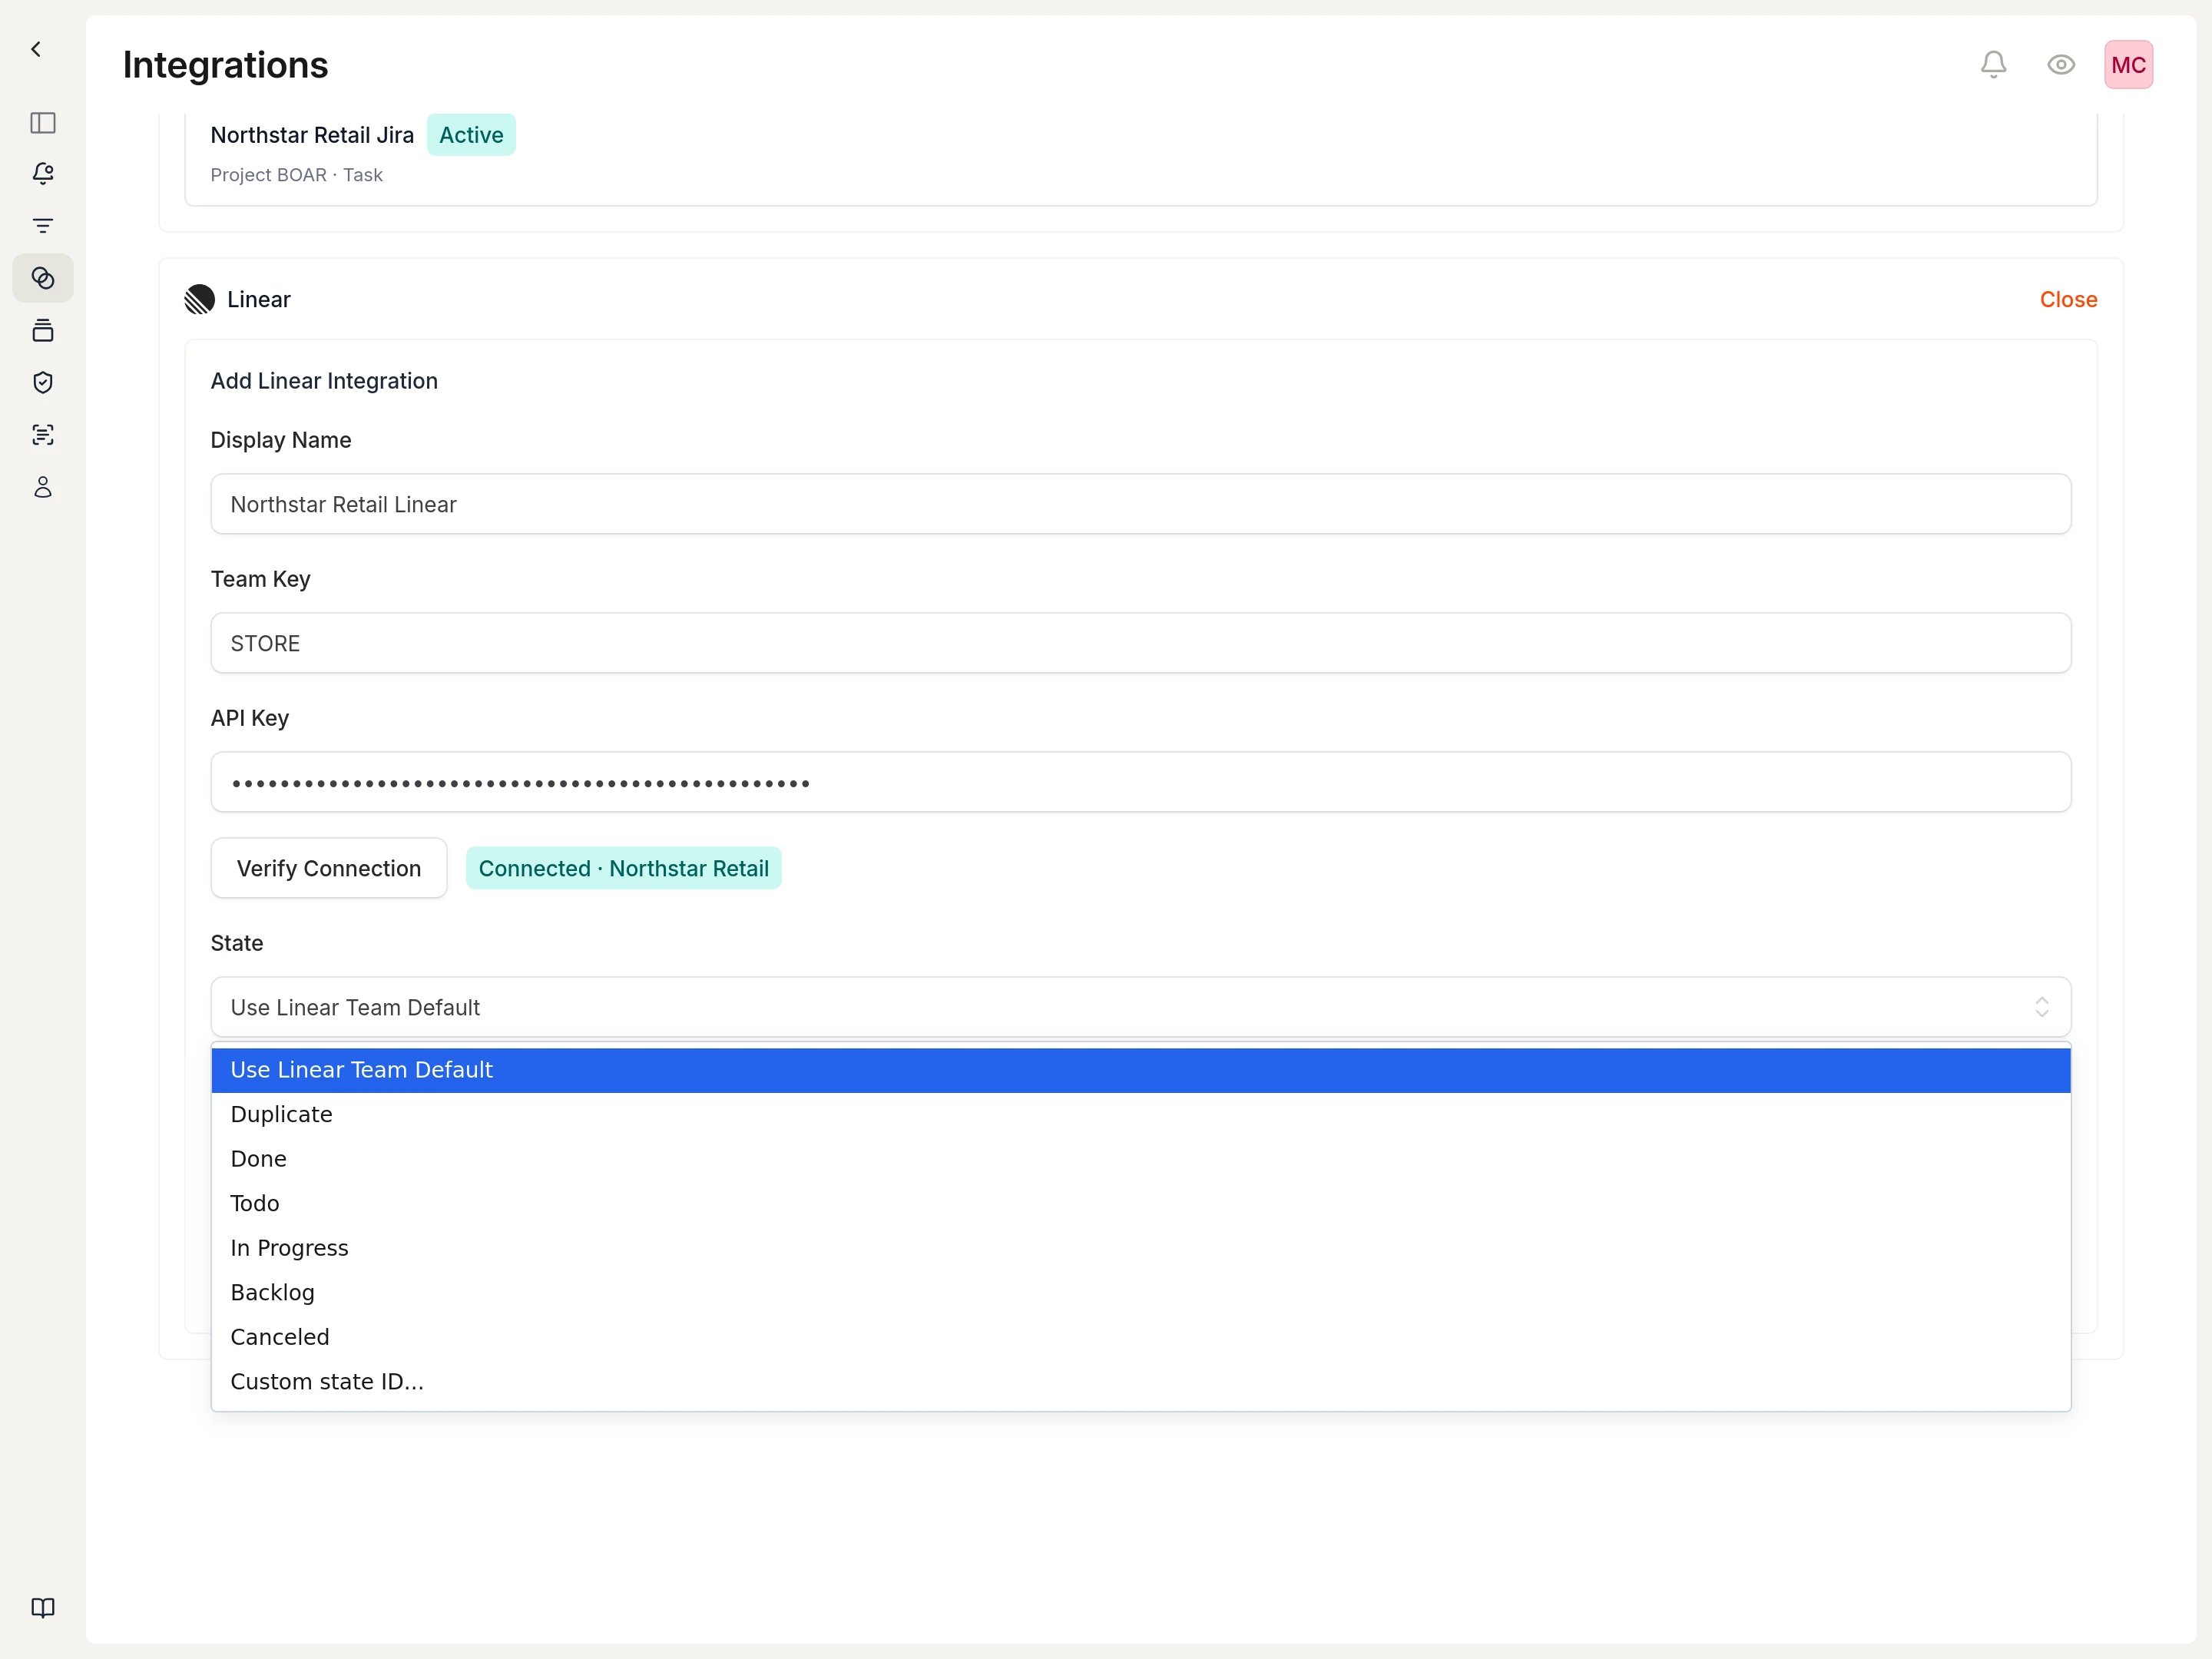Screen dimensions: 2212x1659
Task: Collapse the State dropdown selector
Action: click(1140, 1007)
